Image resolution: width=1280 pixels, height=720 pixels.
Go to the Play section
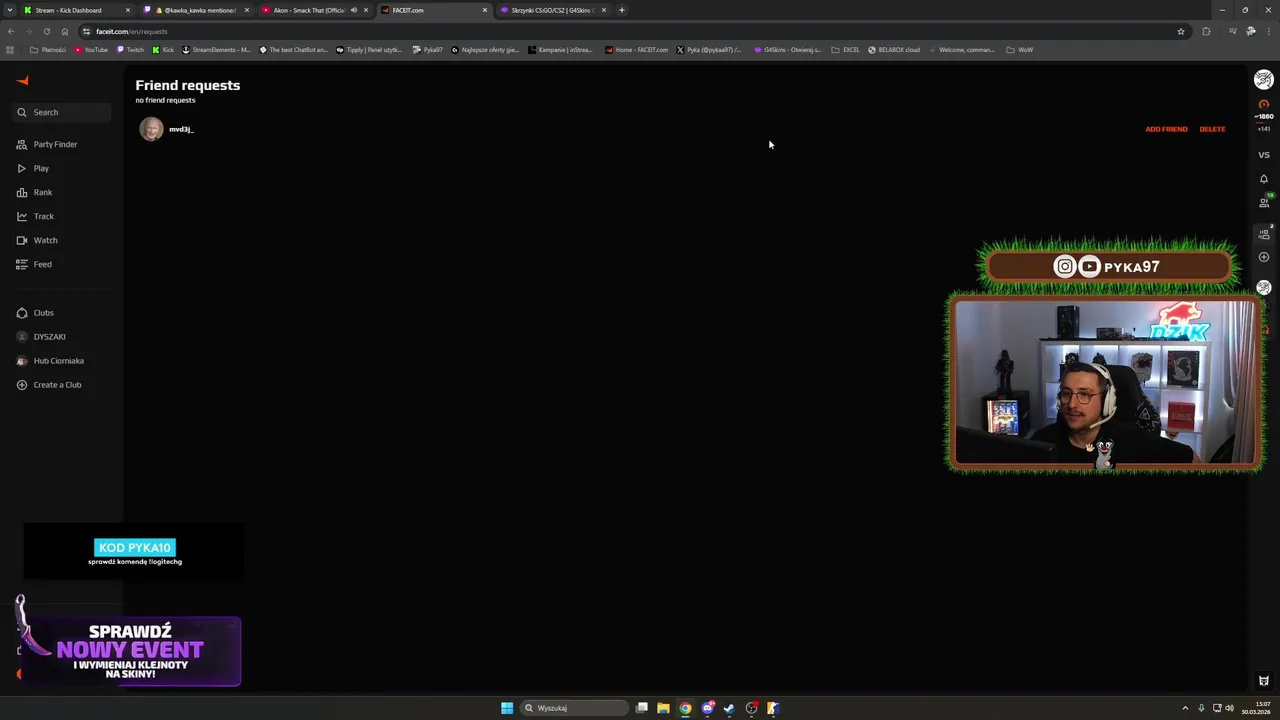(33, 168)
